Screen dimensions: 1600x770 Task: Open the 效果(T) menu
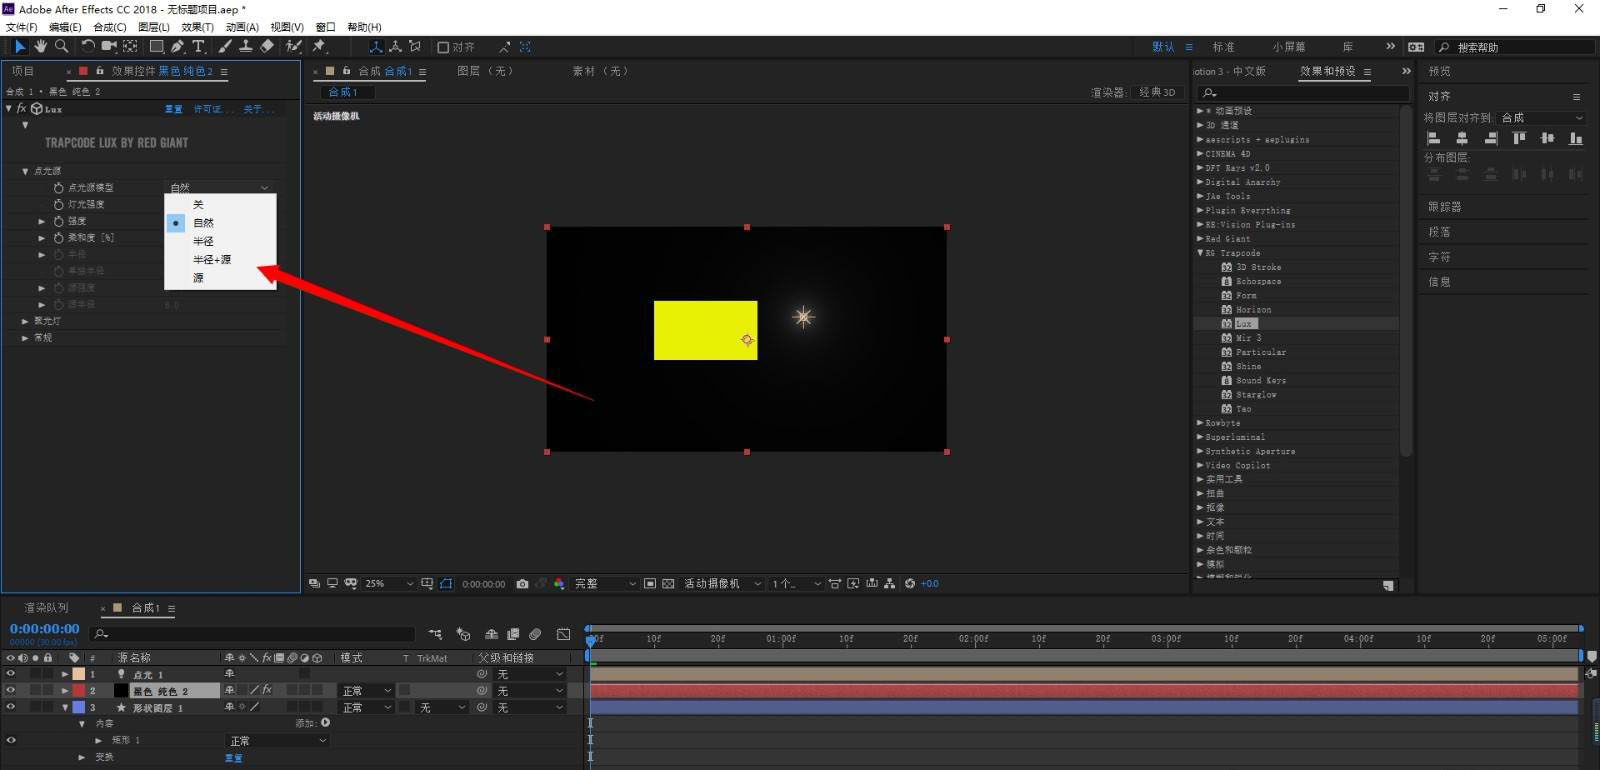click(x=198, y=27)
